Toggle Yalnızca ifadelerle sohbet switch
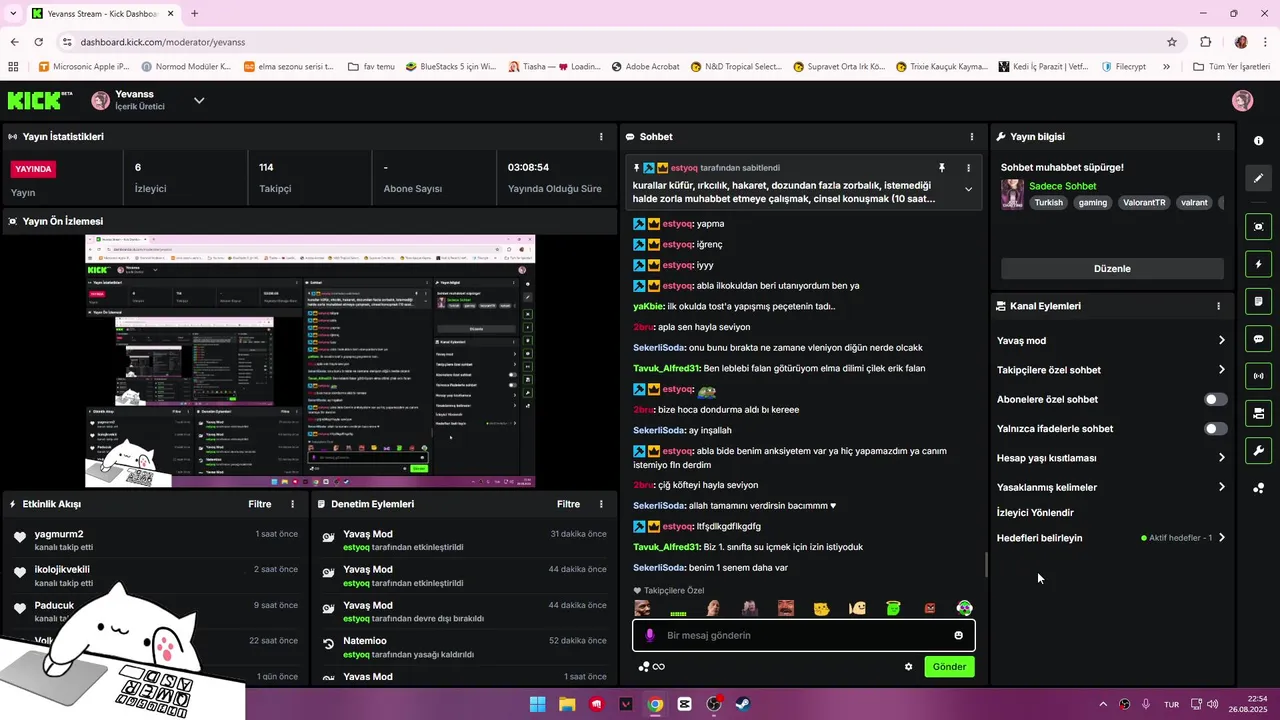The width and height of the screenshot is (1280, 720). [1215, 429]
